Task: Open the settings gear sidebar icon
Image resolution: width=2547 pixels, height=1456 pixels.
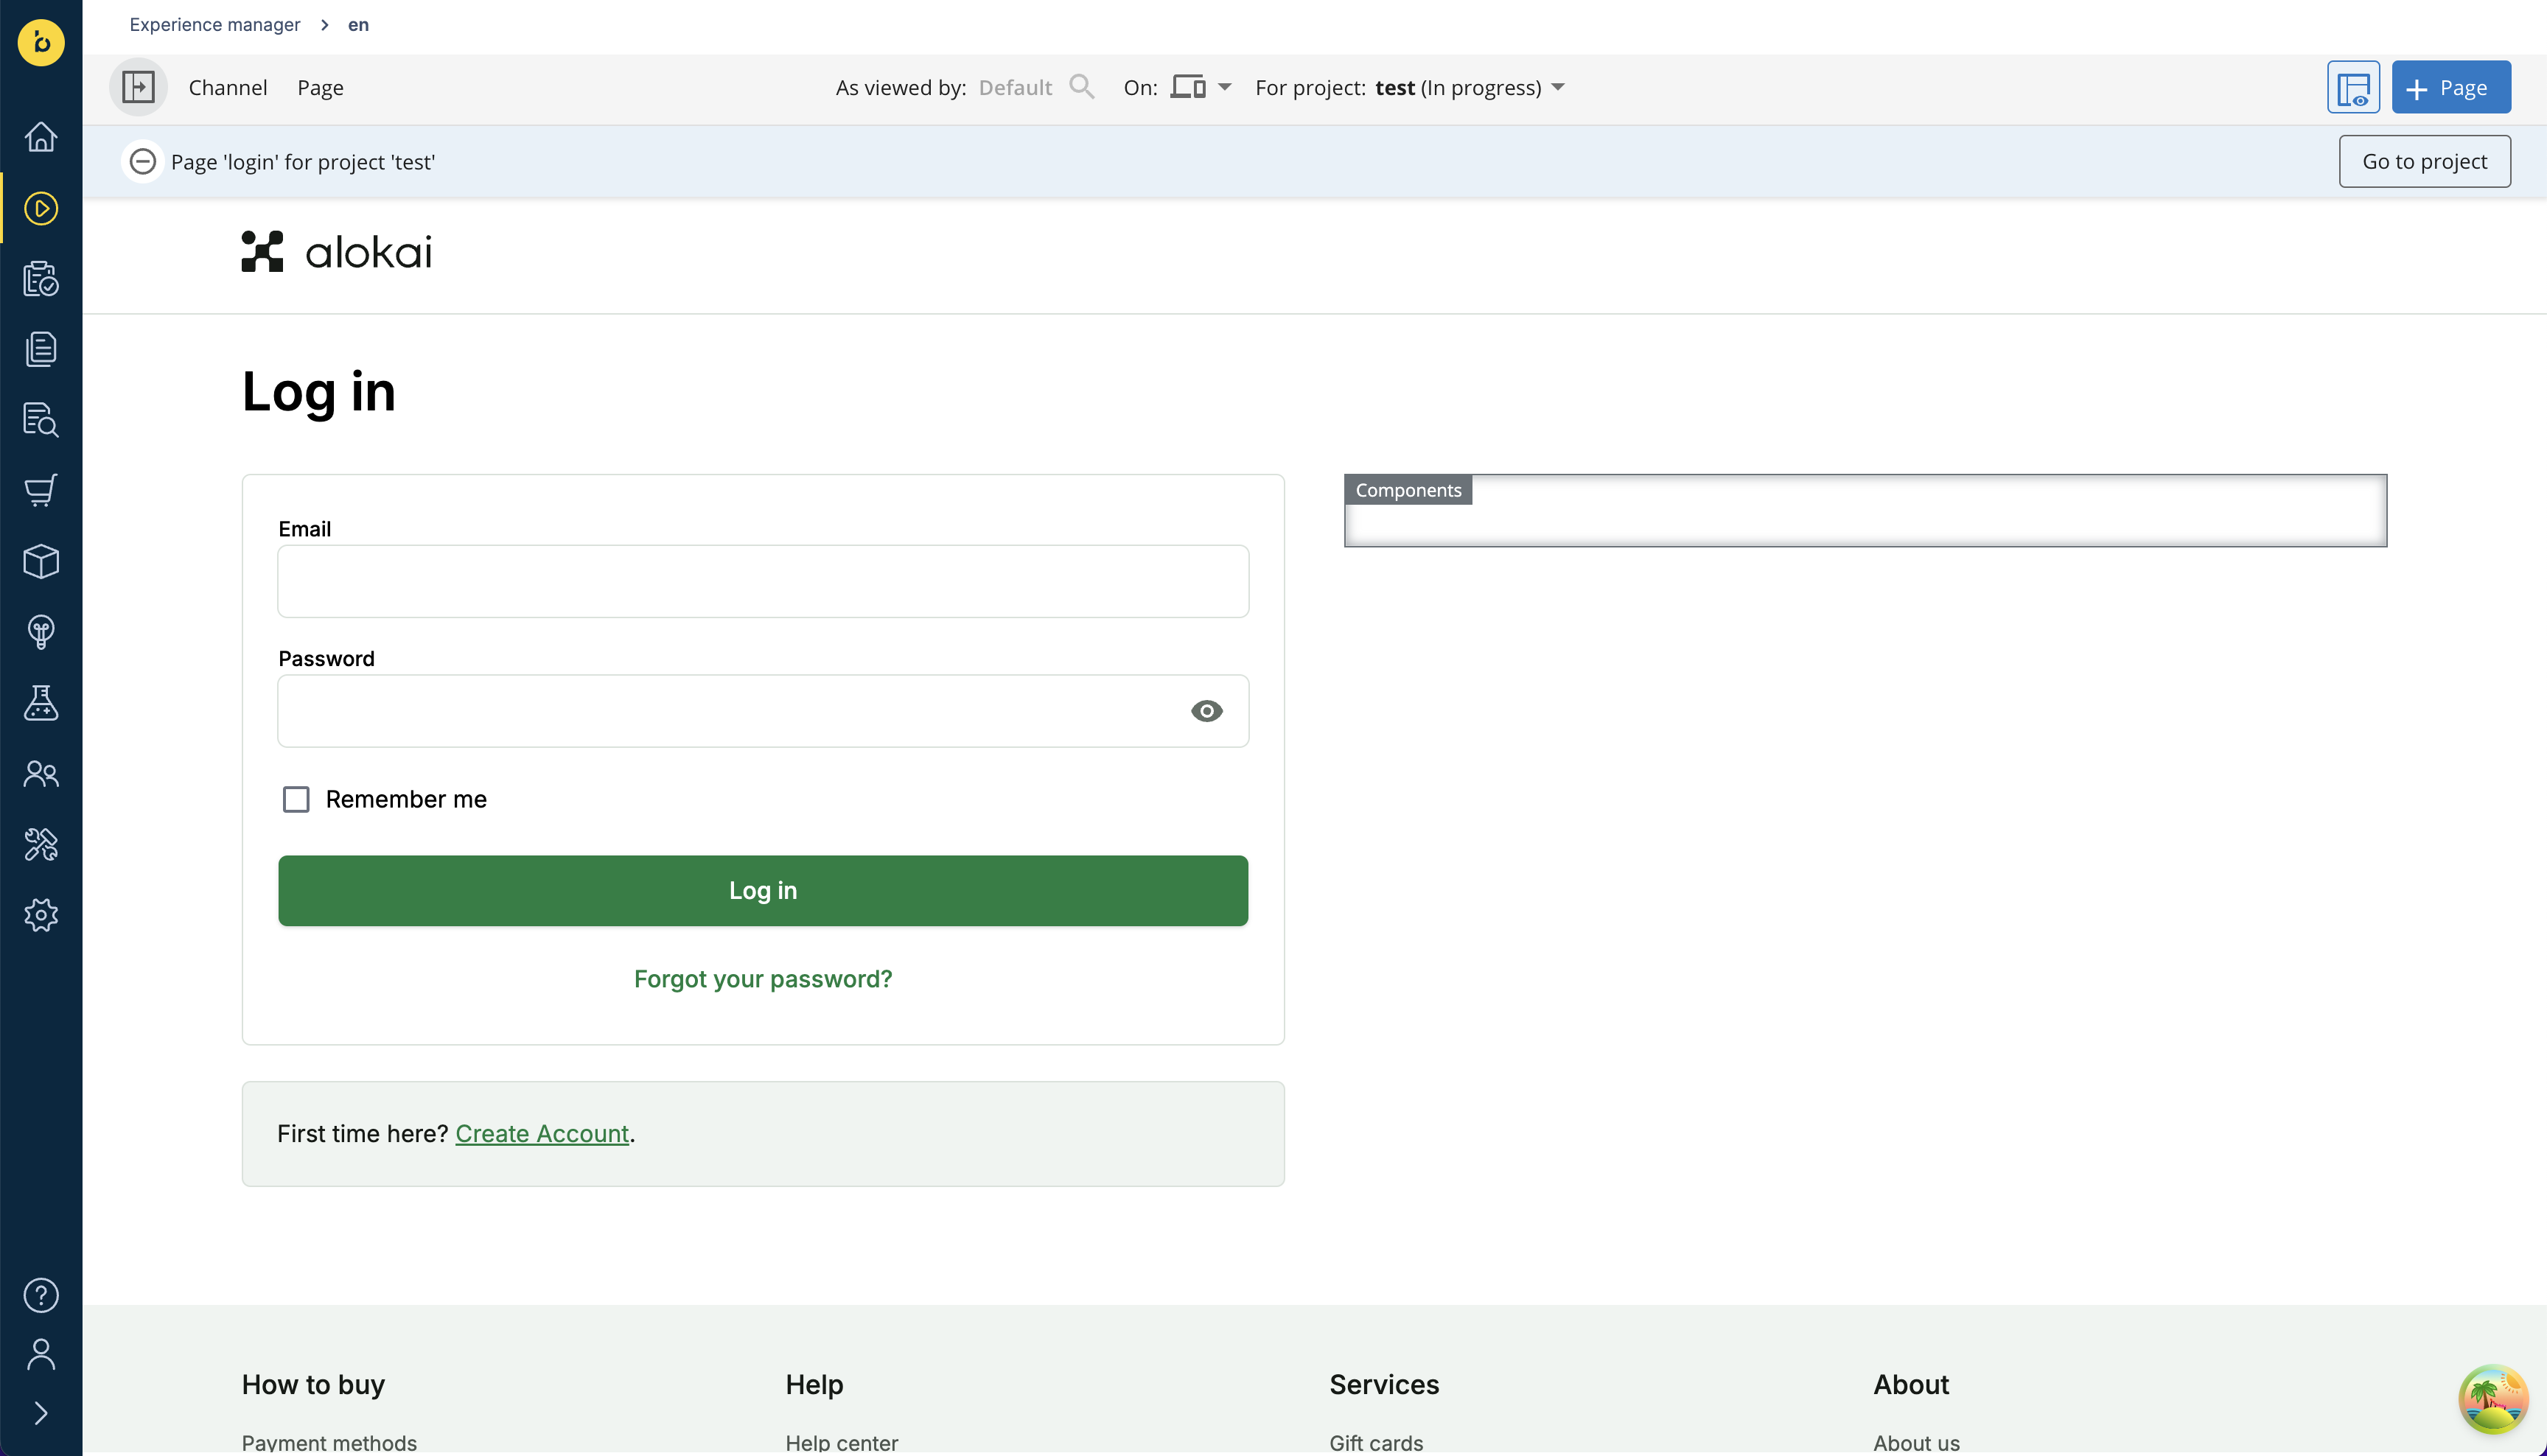Action: (41, 915)
